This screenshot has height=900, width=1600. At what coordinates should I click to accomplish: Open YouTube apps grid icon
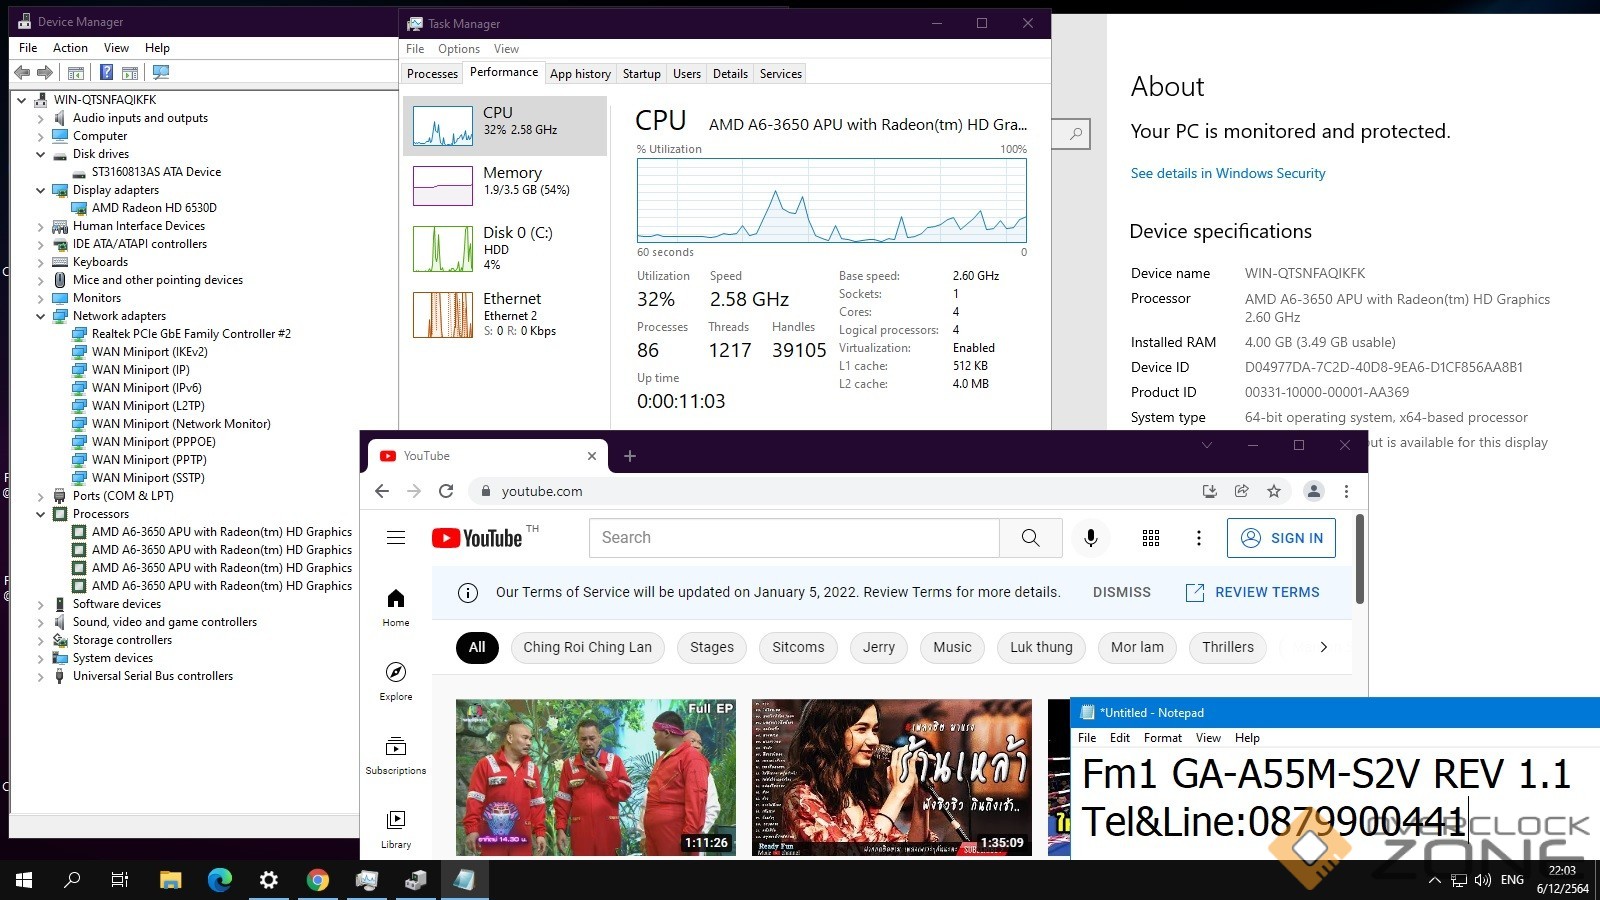1151,538
